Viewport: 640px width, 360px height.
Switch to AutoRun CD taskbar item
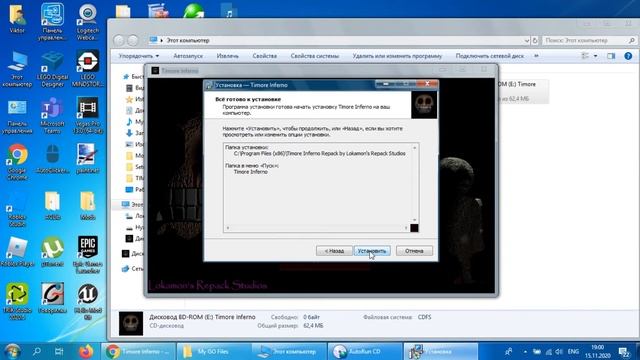click(x=365, y=351)
